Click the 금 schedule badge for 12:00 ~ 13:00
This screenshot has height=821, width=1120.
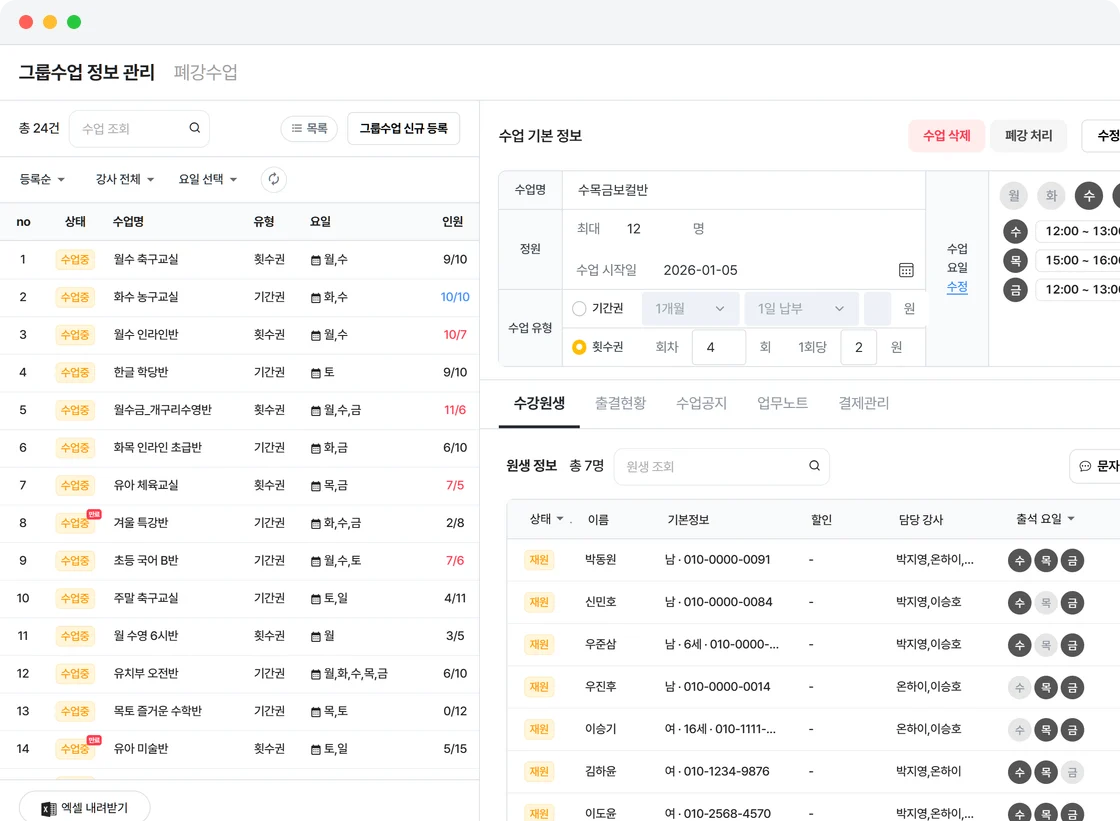click(x=1015, y=289)
